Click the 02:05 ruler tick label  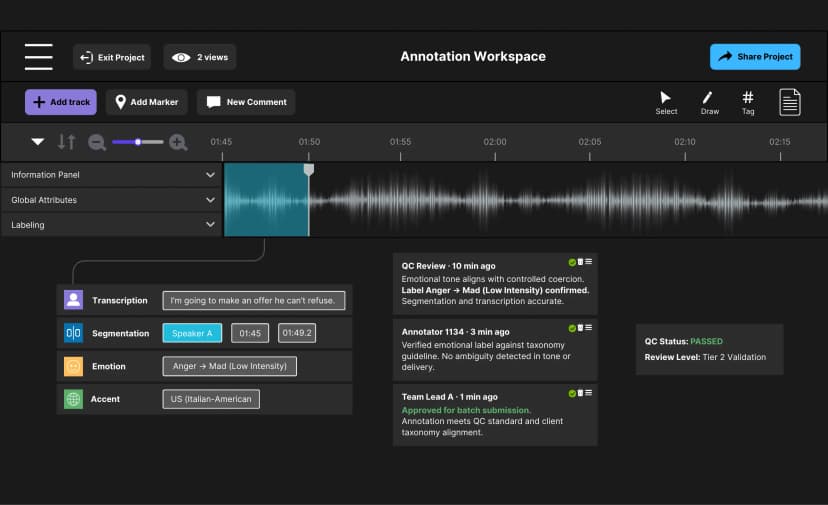[590, 142]
